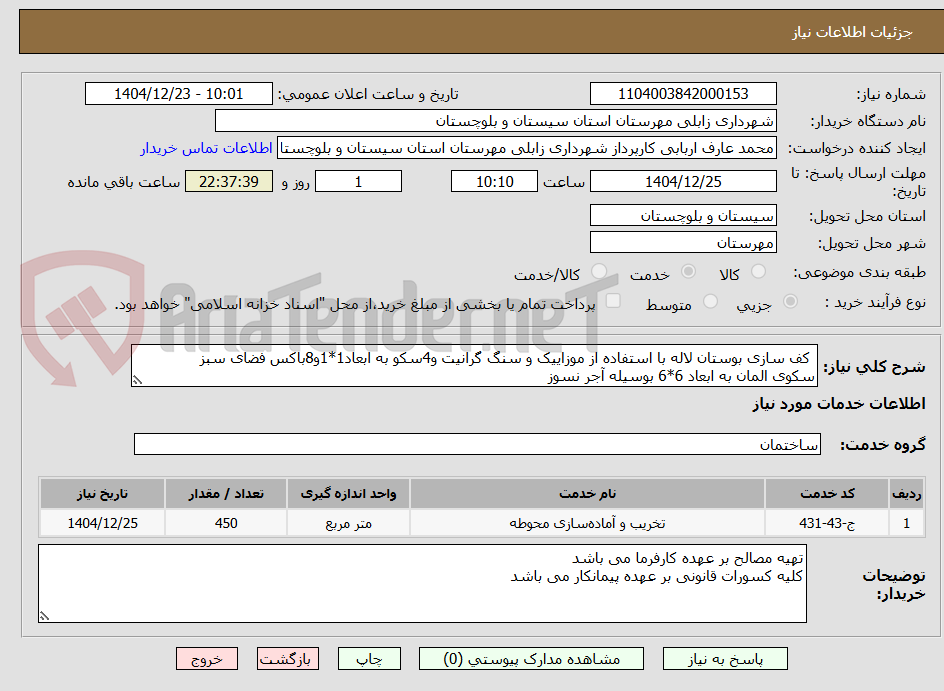Click the واحد اندازه گیری column header
The width and height of the screenshot is (944, 691).
349,494
